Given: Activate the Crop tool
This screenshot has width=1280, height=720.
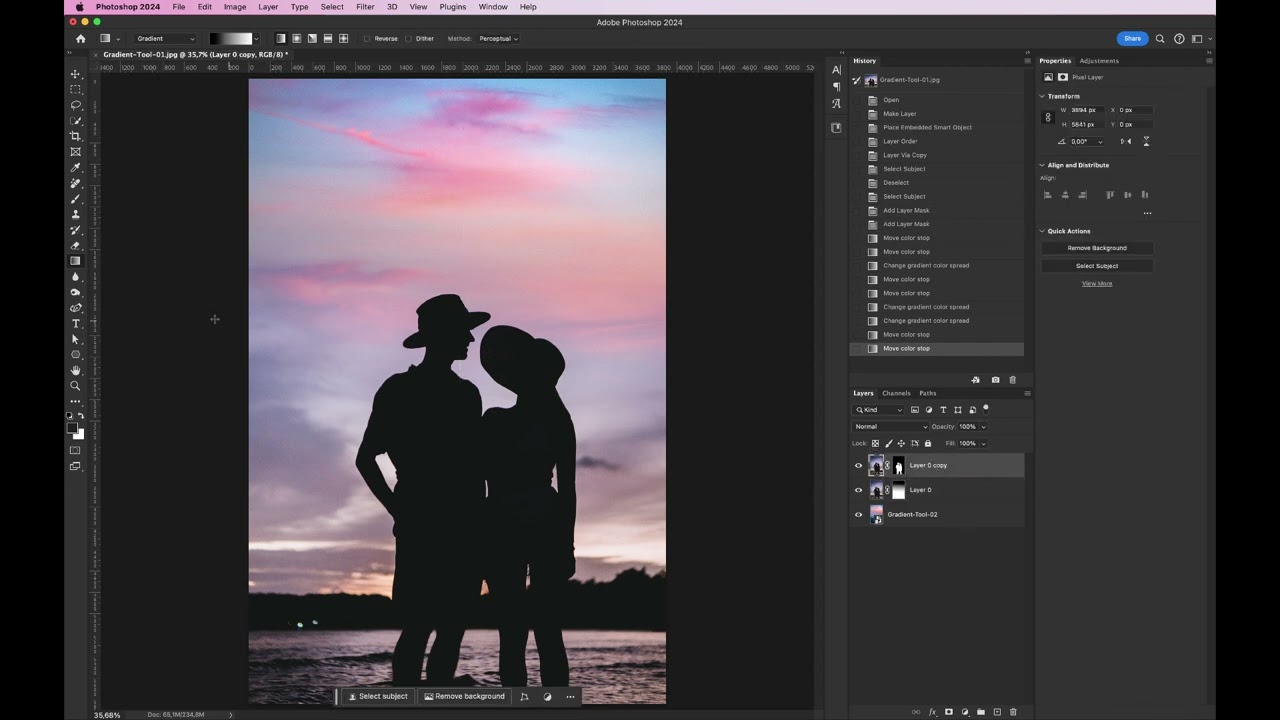Looking at the screenshot, I should tap(75, 135).
